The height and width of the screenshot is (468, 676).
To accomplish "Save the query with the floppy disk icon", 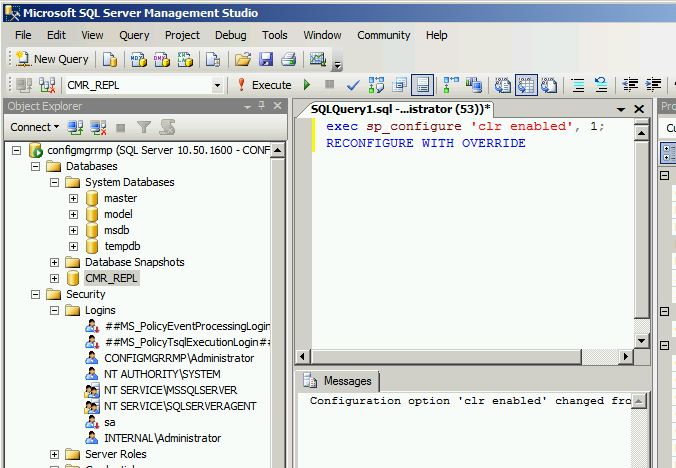I will [x=266, y=59].
